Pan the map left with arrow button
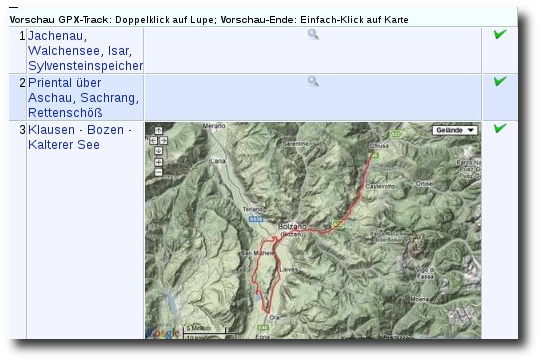Image resolution: width=541 pixels, height=362 pixels. coord(153,140)
